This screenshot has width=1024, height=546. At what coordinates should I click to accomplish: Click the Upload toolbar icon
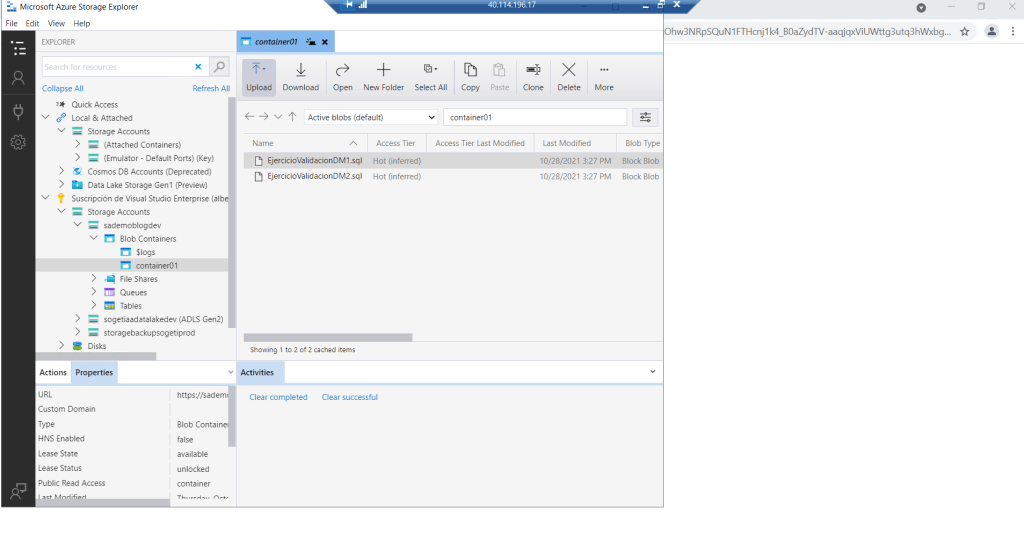[259, 71]
